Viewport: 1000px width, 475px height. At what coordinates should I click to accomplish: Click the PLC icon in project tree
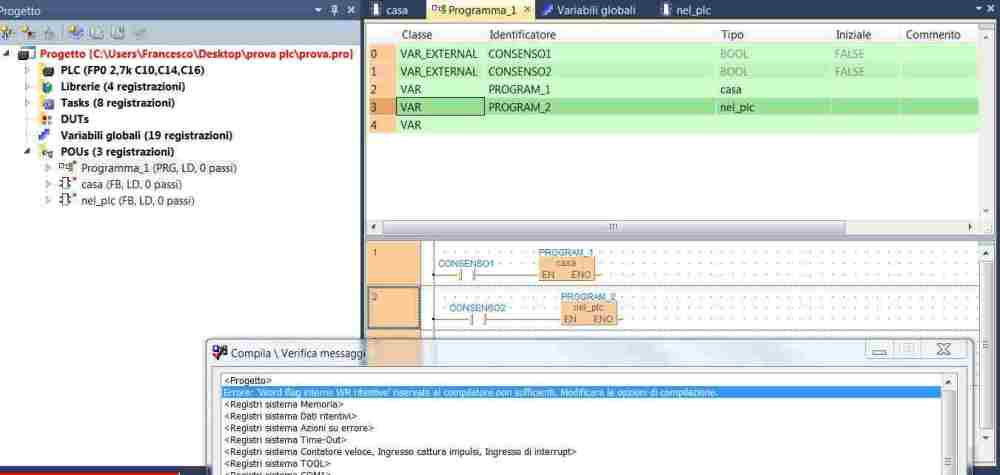pos(49,71)
